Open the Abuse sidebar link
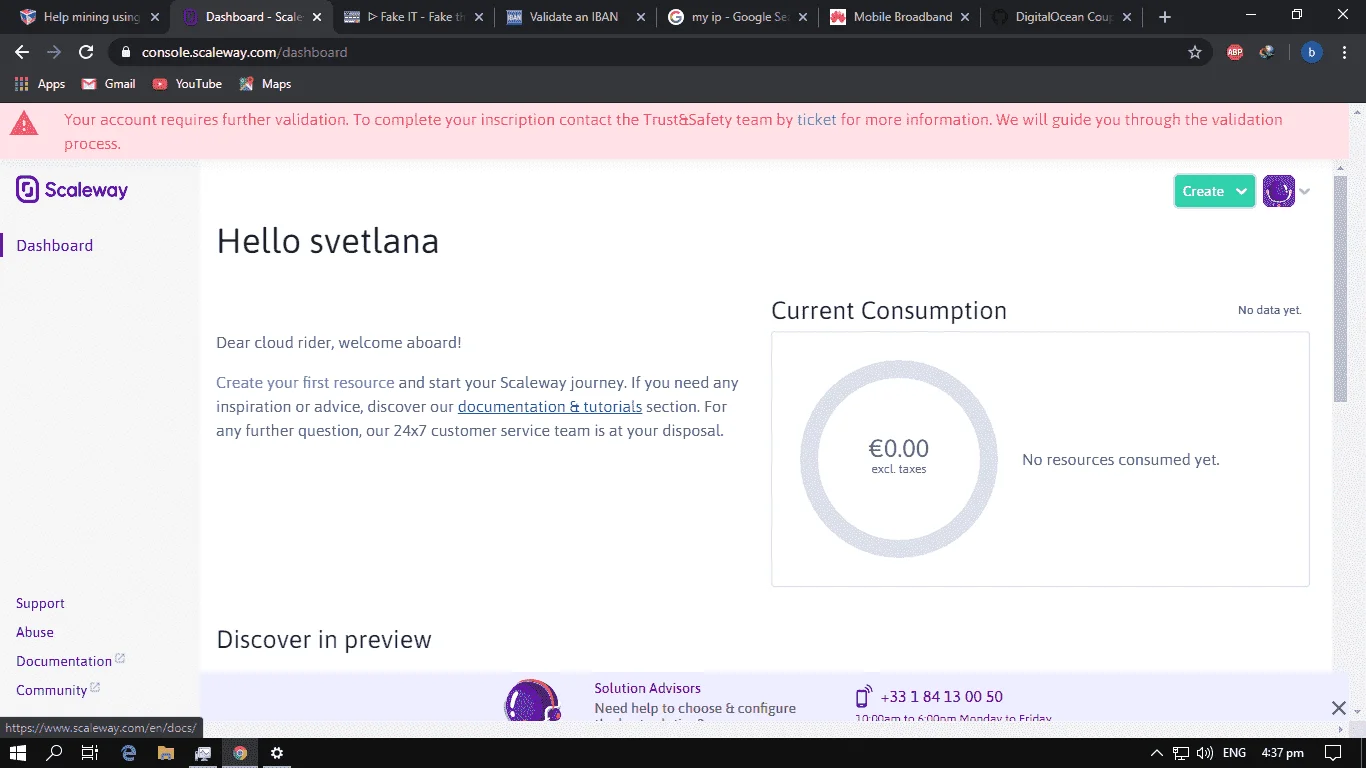 point(35,632)
